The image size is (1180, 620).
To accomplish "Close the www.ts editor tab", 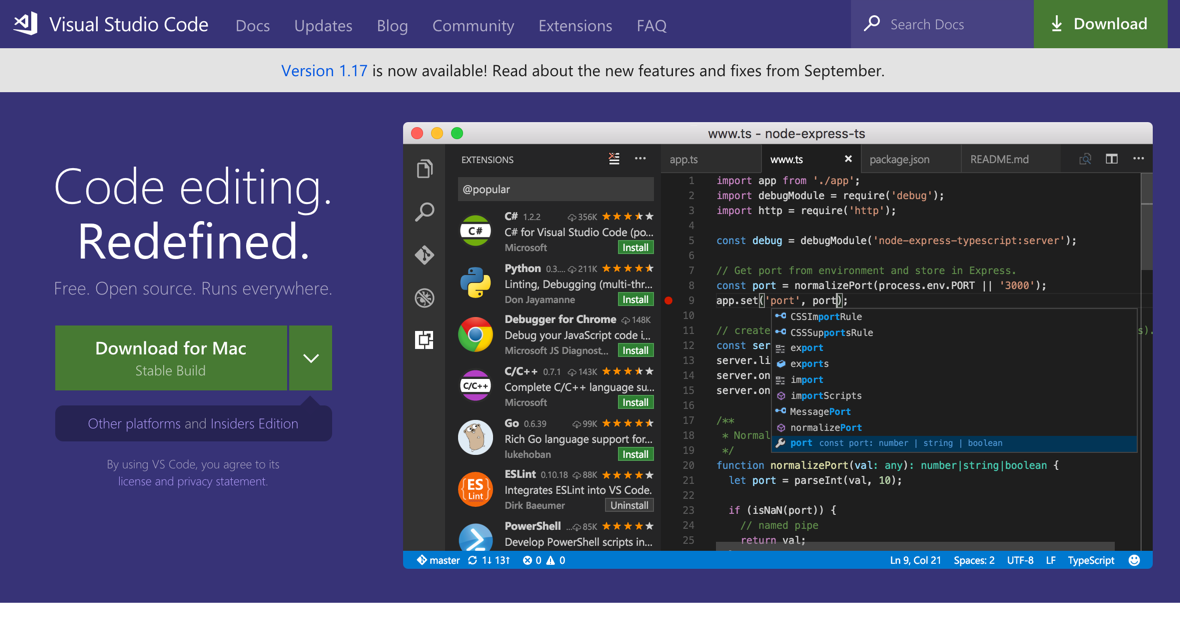I will coord(848,159).
